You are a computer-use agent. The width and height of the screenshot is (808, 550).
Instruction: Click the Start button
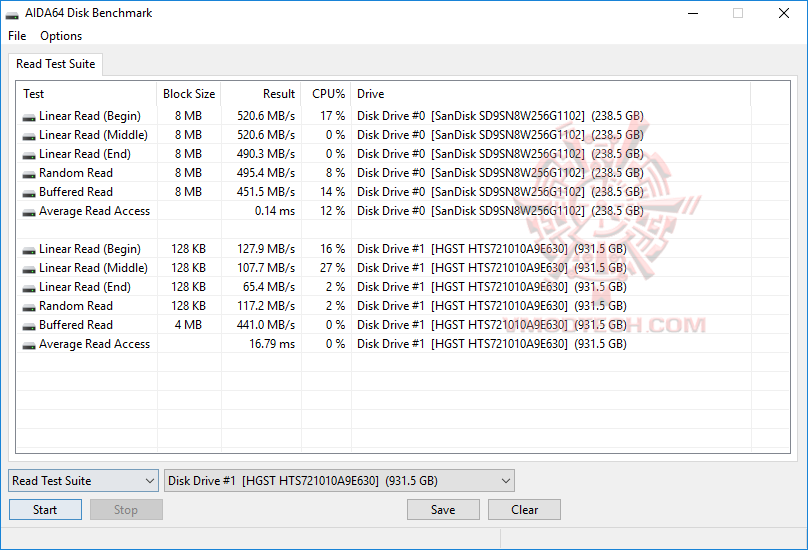[45, 509]
